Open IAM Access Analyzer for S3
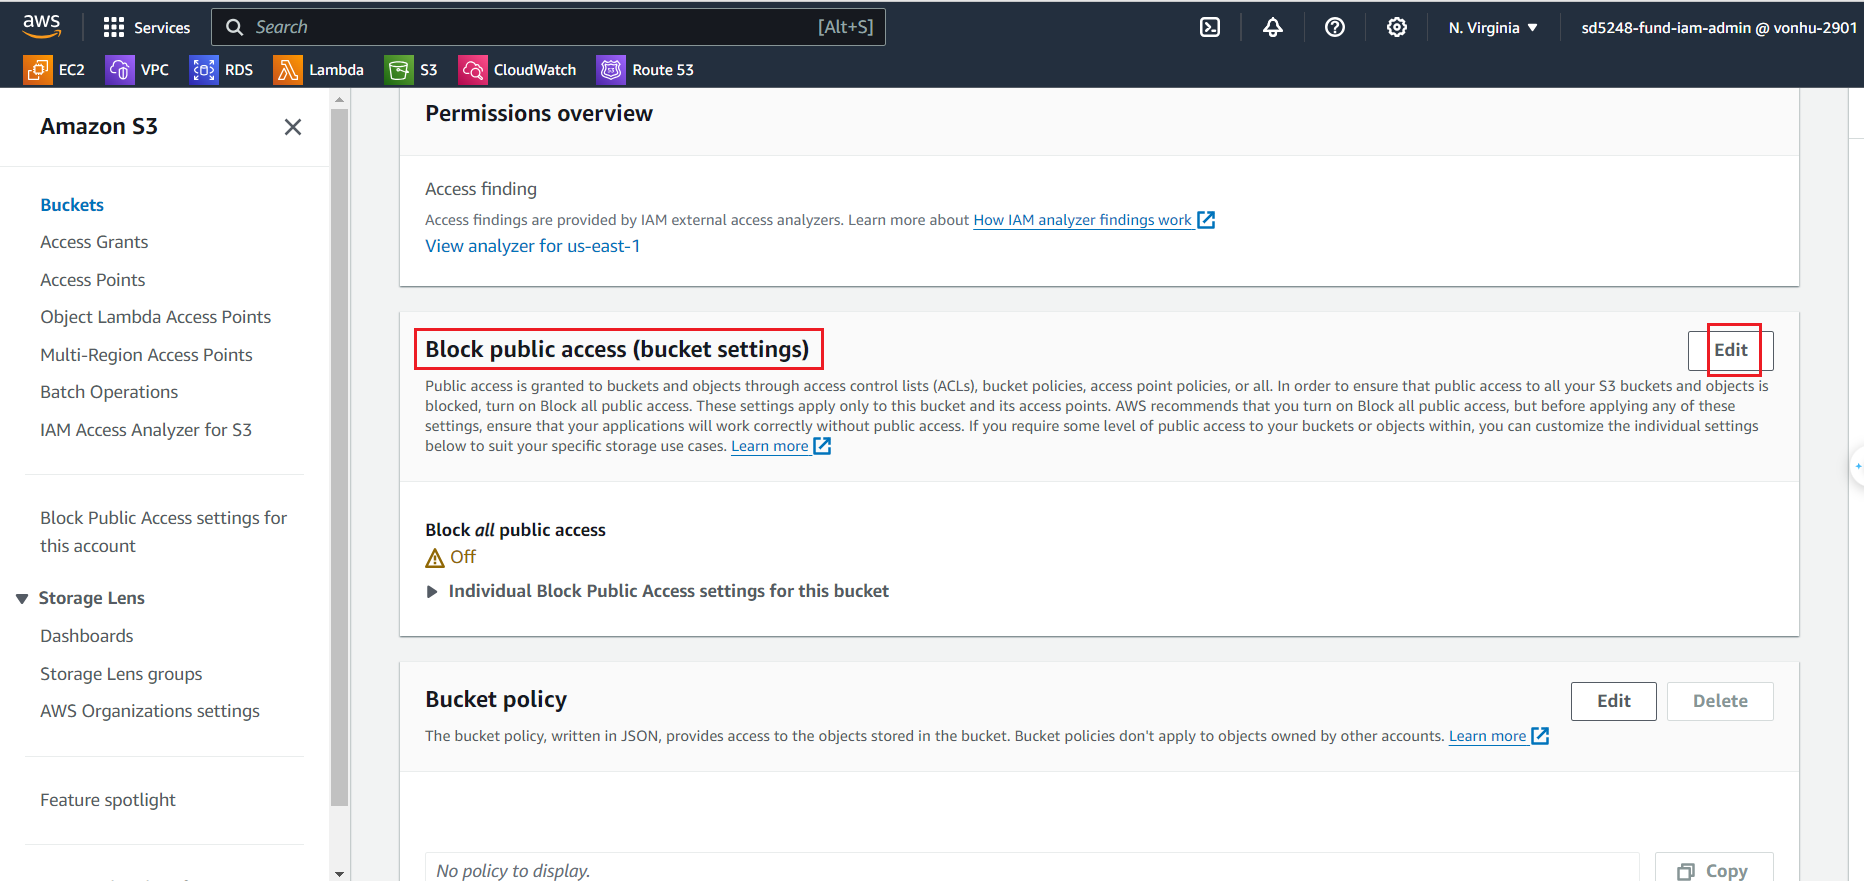The height and width of the screenshot is (881, 1864). click(146, 430)
